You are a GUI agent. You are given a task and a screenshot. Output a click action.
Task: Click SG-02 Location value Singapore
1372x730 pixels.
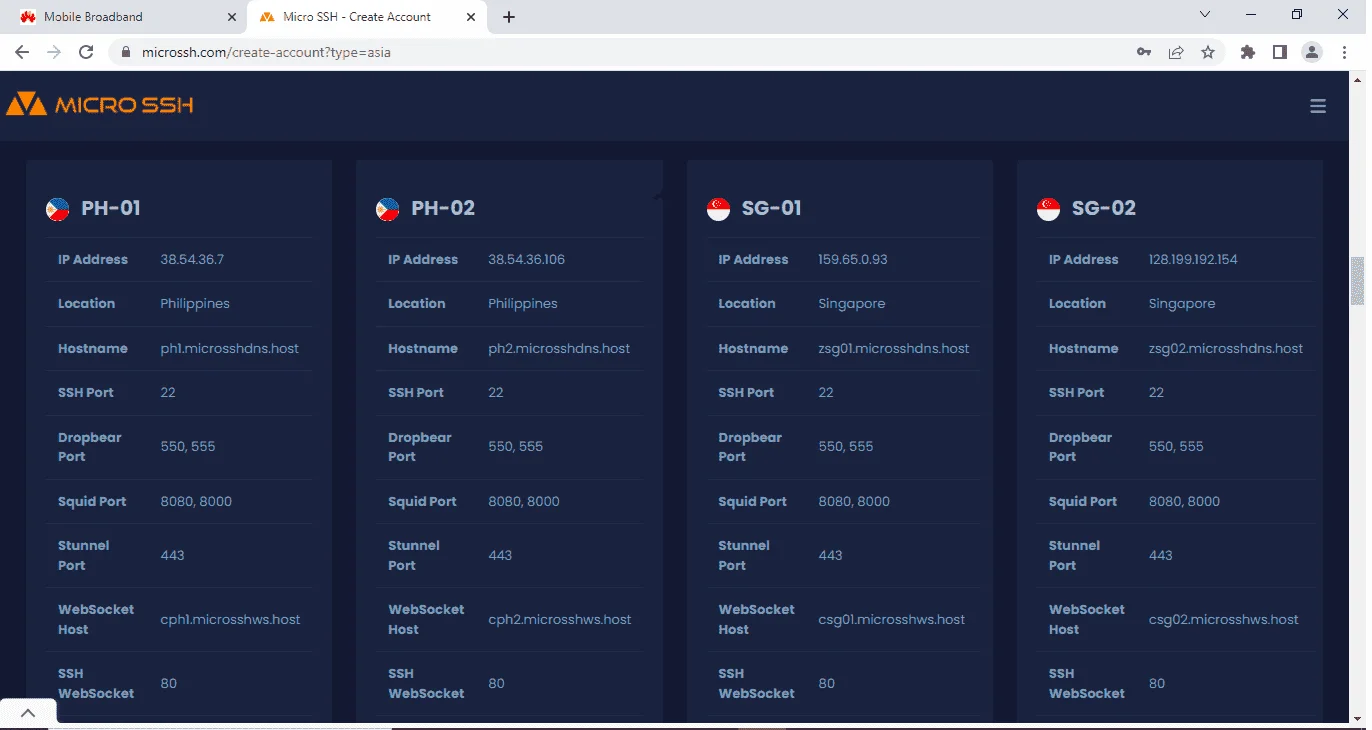click(1182, 304)
